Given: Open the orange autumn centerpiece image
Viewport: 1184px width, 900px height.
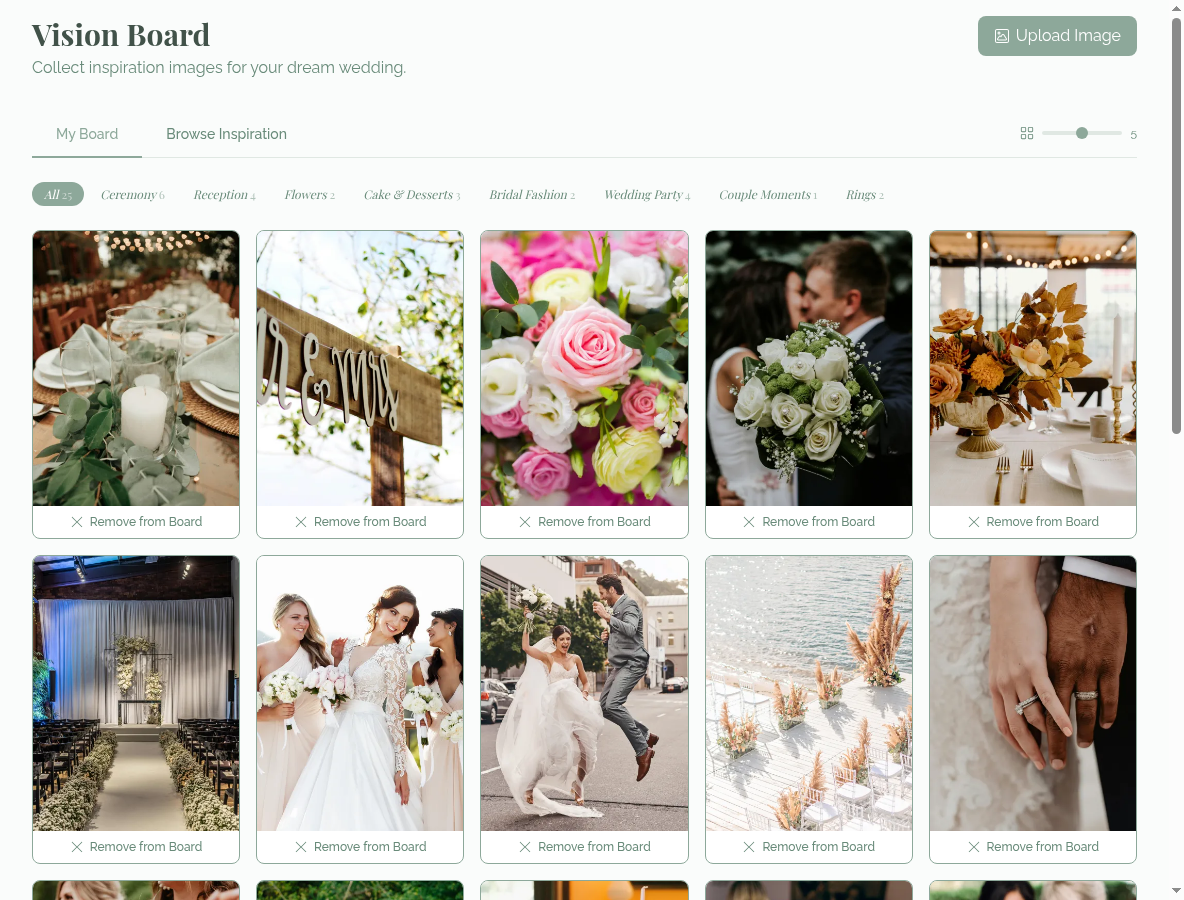Looking at the screenshot, I should pyautogui.click(x=1033, y=368).
